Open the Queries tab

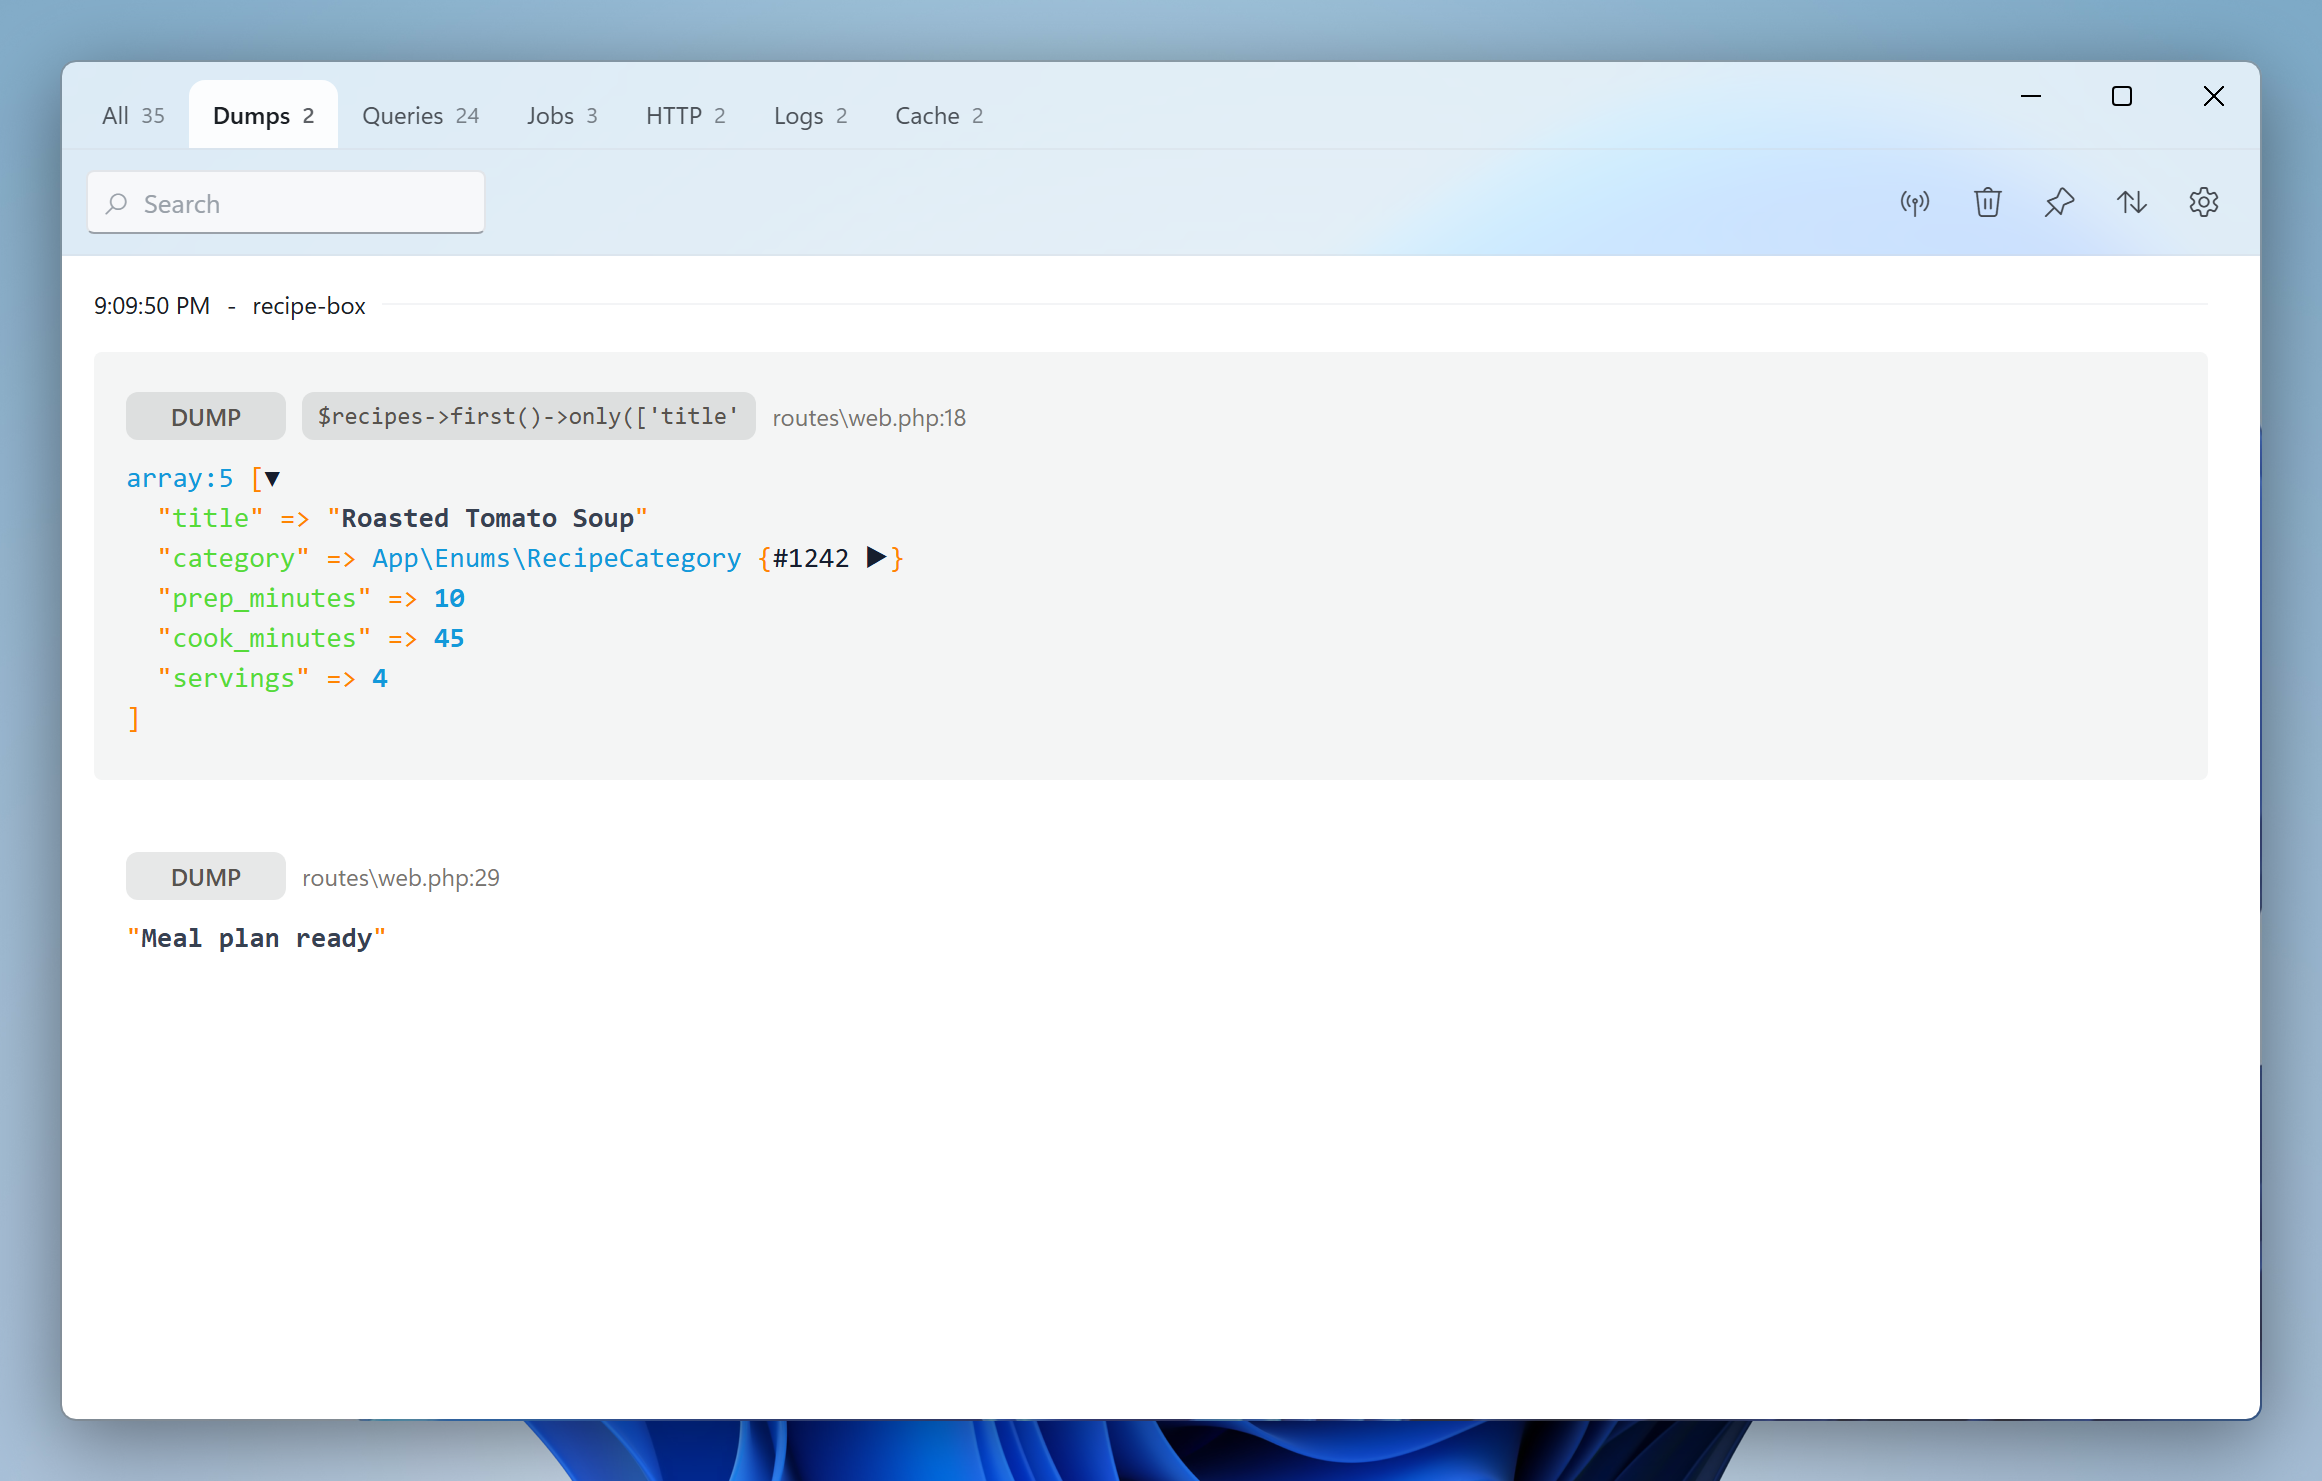pos(420,116)
